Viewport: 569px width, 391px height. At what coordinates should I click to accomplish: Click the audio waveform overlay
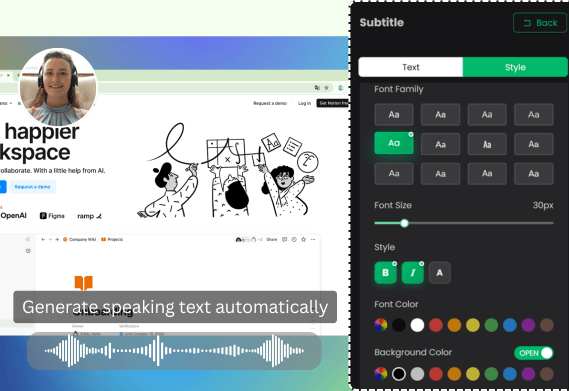click(174, 351)
